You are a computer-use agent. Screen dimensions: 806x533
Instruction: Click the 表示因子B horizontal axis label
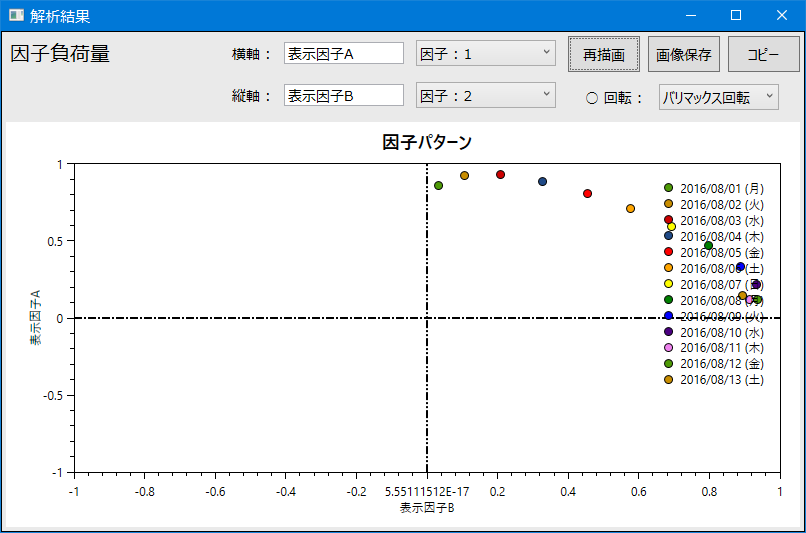tap(427, 508)
